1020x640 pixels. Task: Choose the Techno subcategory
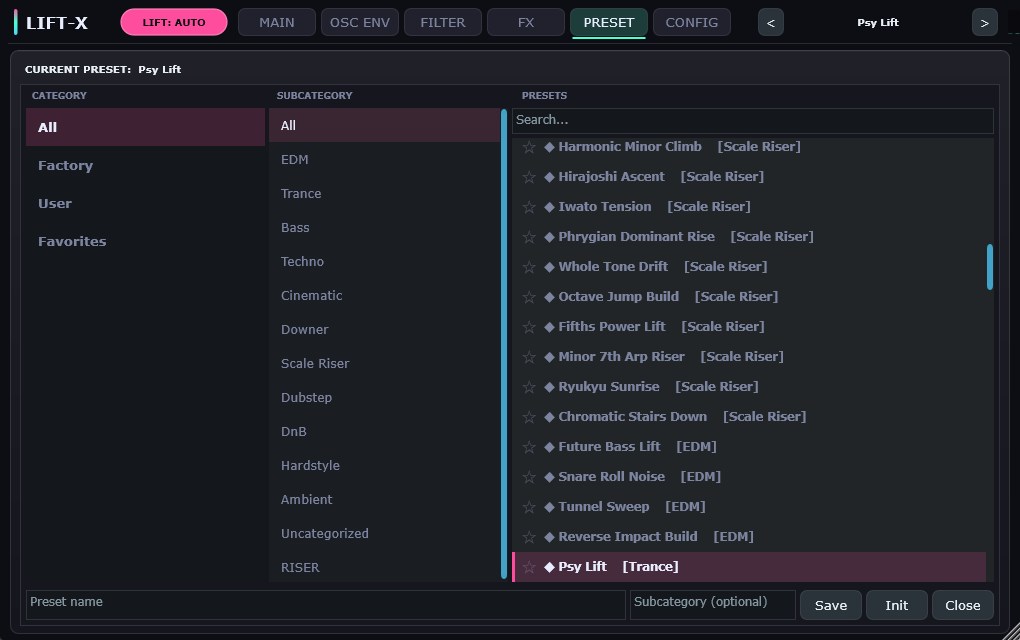(x=384, y=261)
